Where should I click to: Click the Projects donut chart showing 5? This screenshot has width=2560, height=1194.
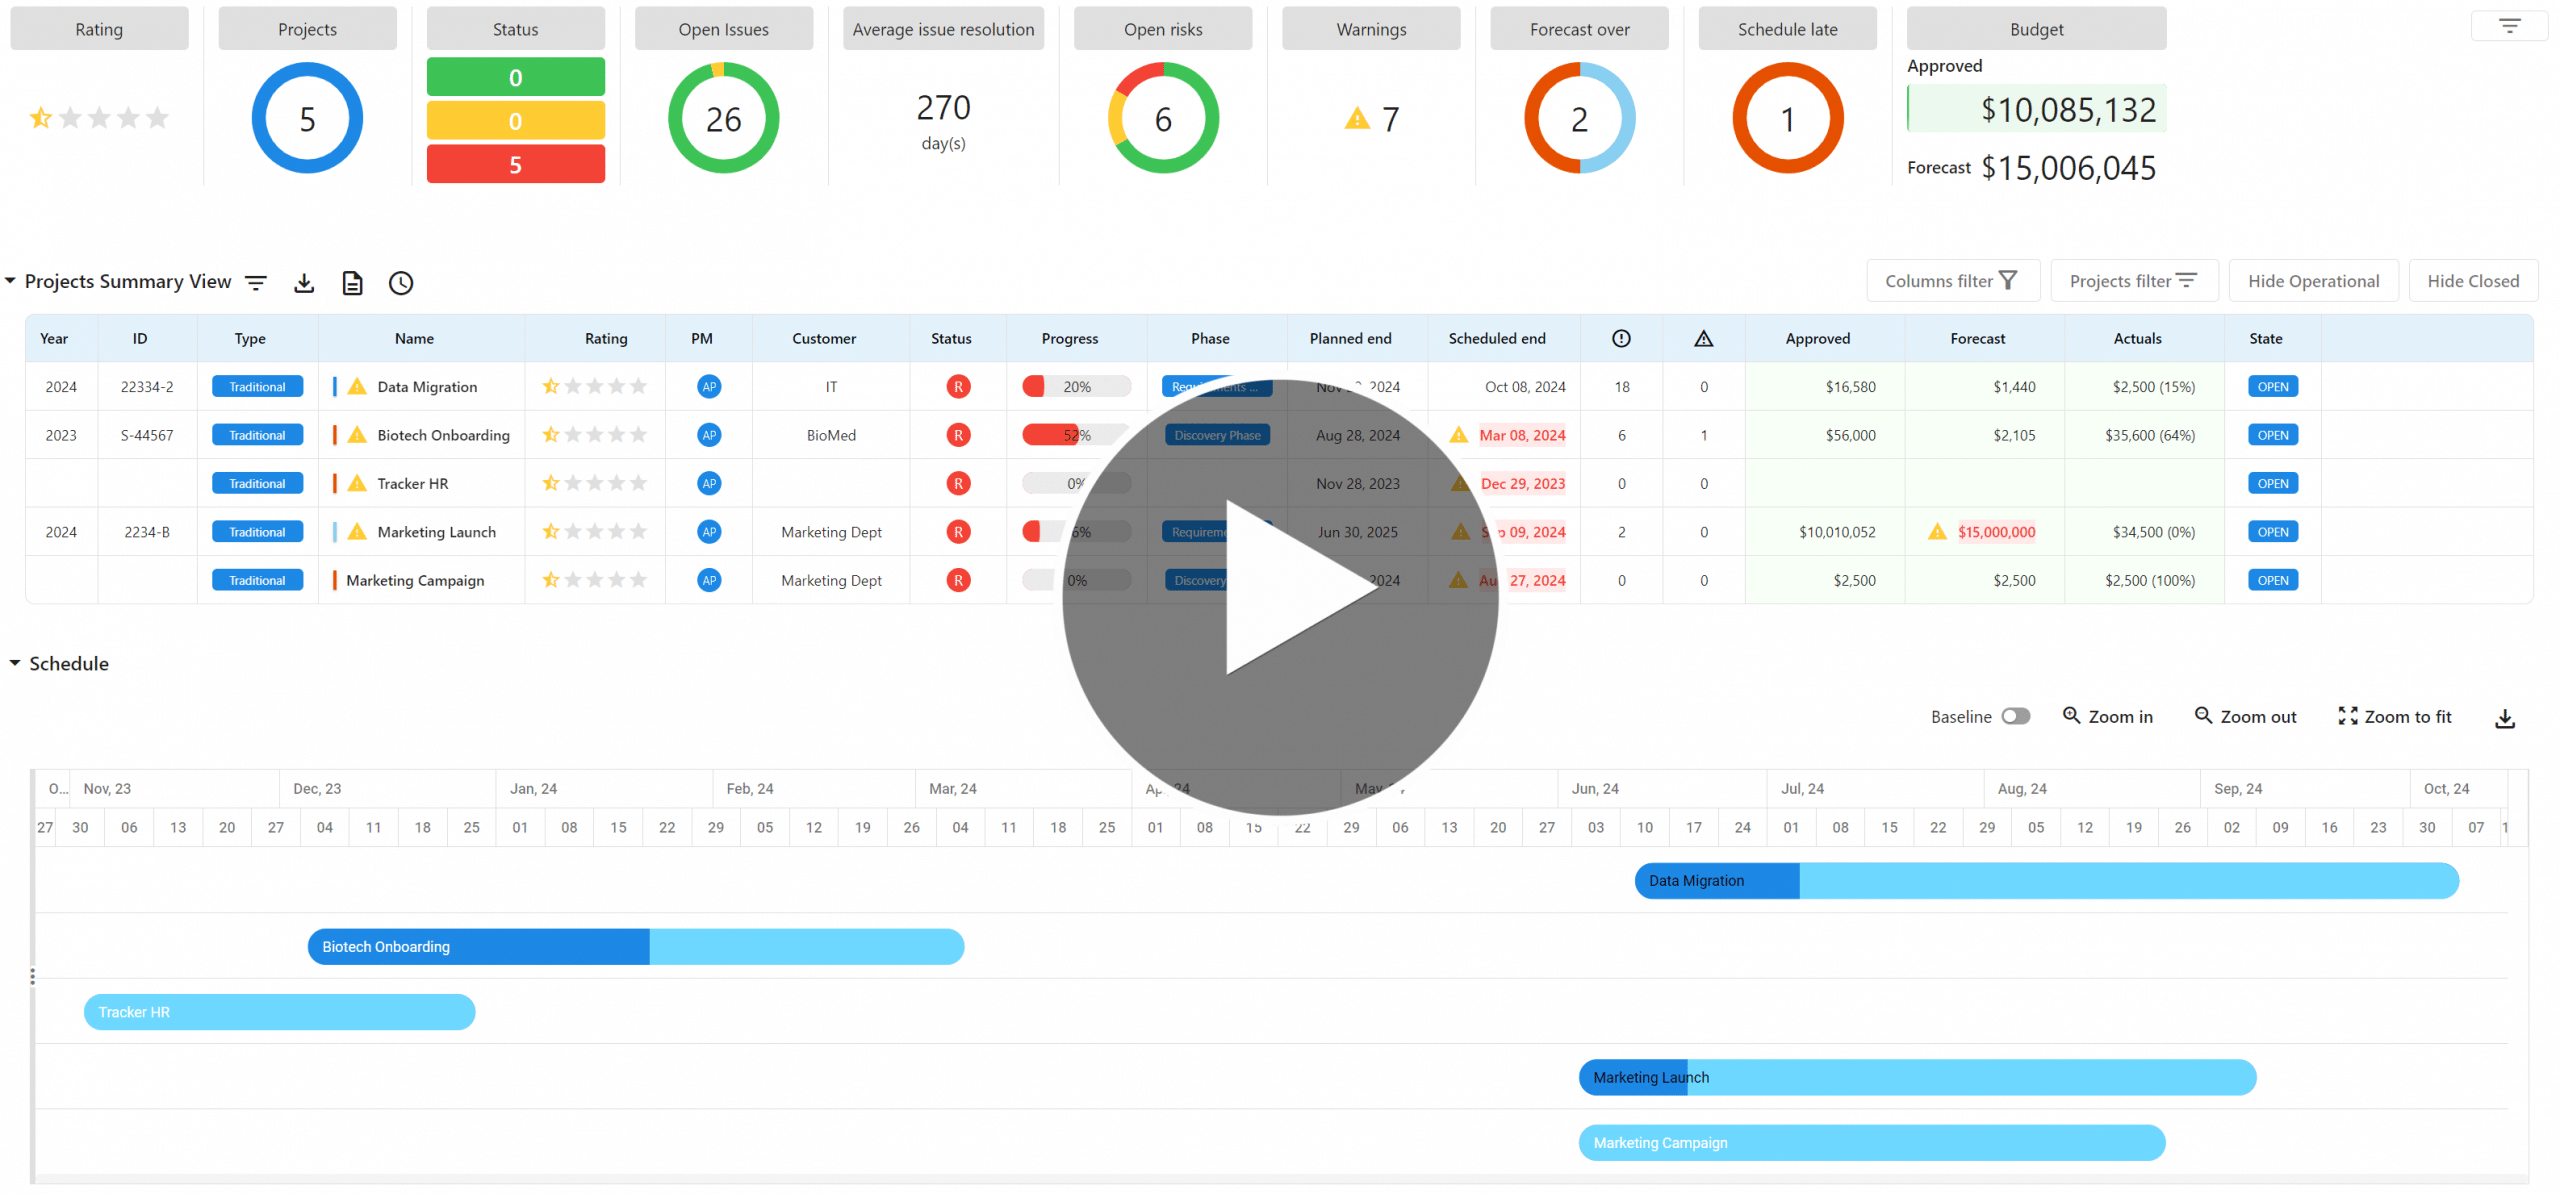[x=307, y=118]
